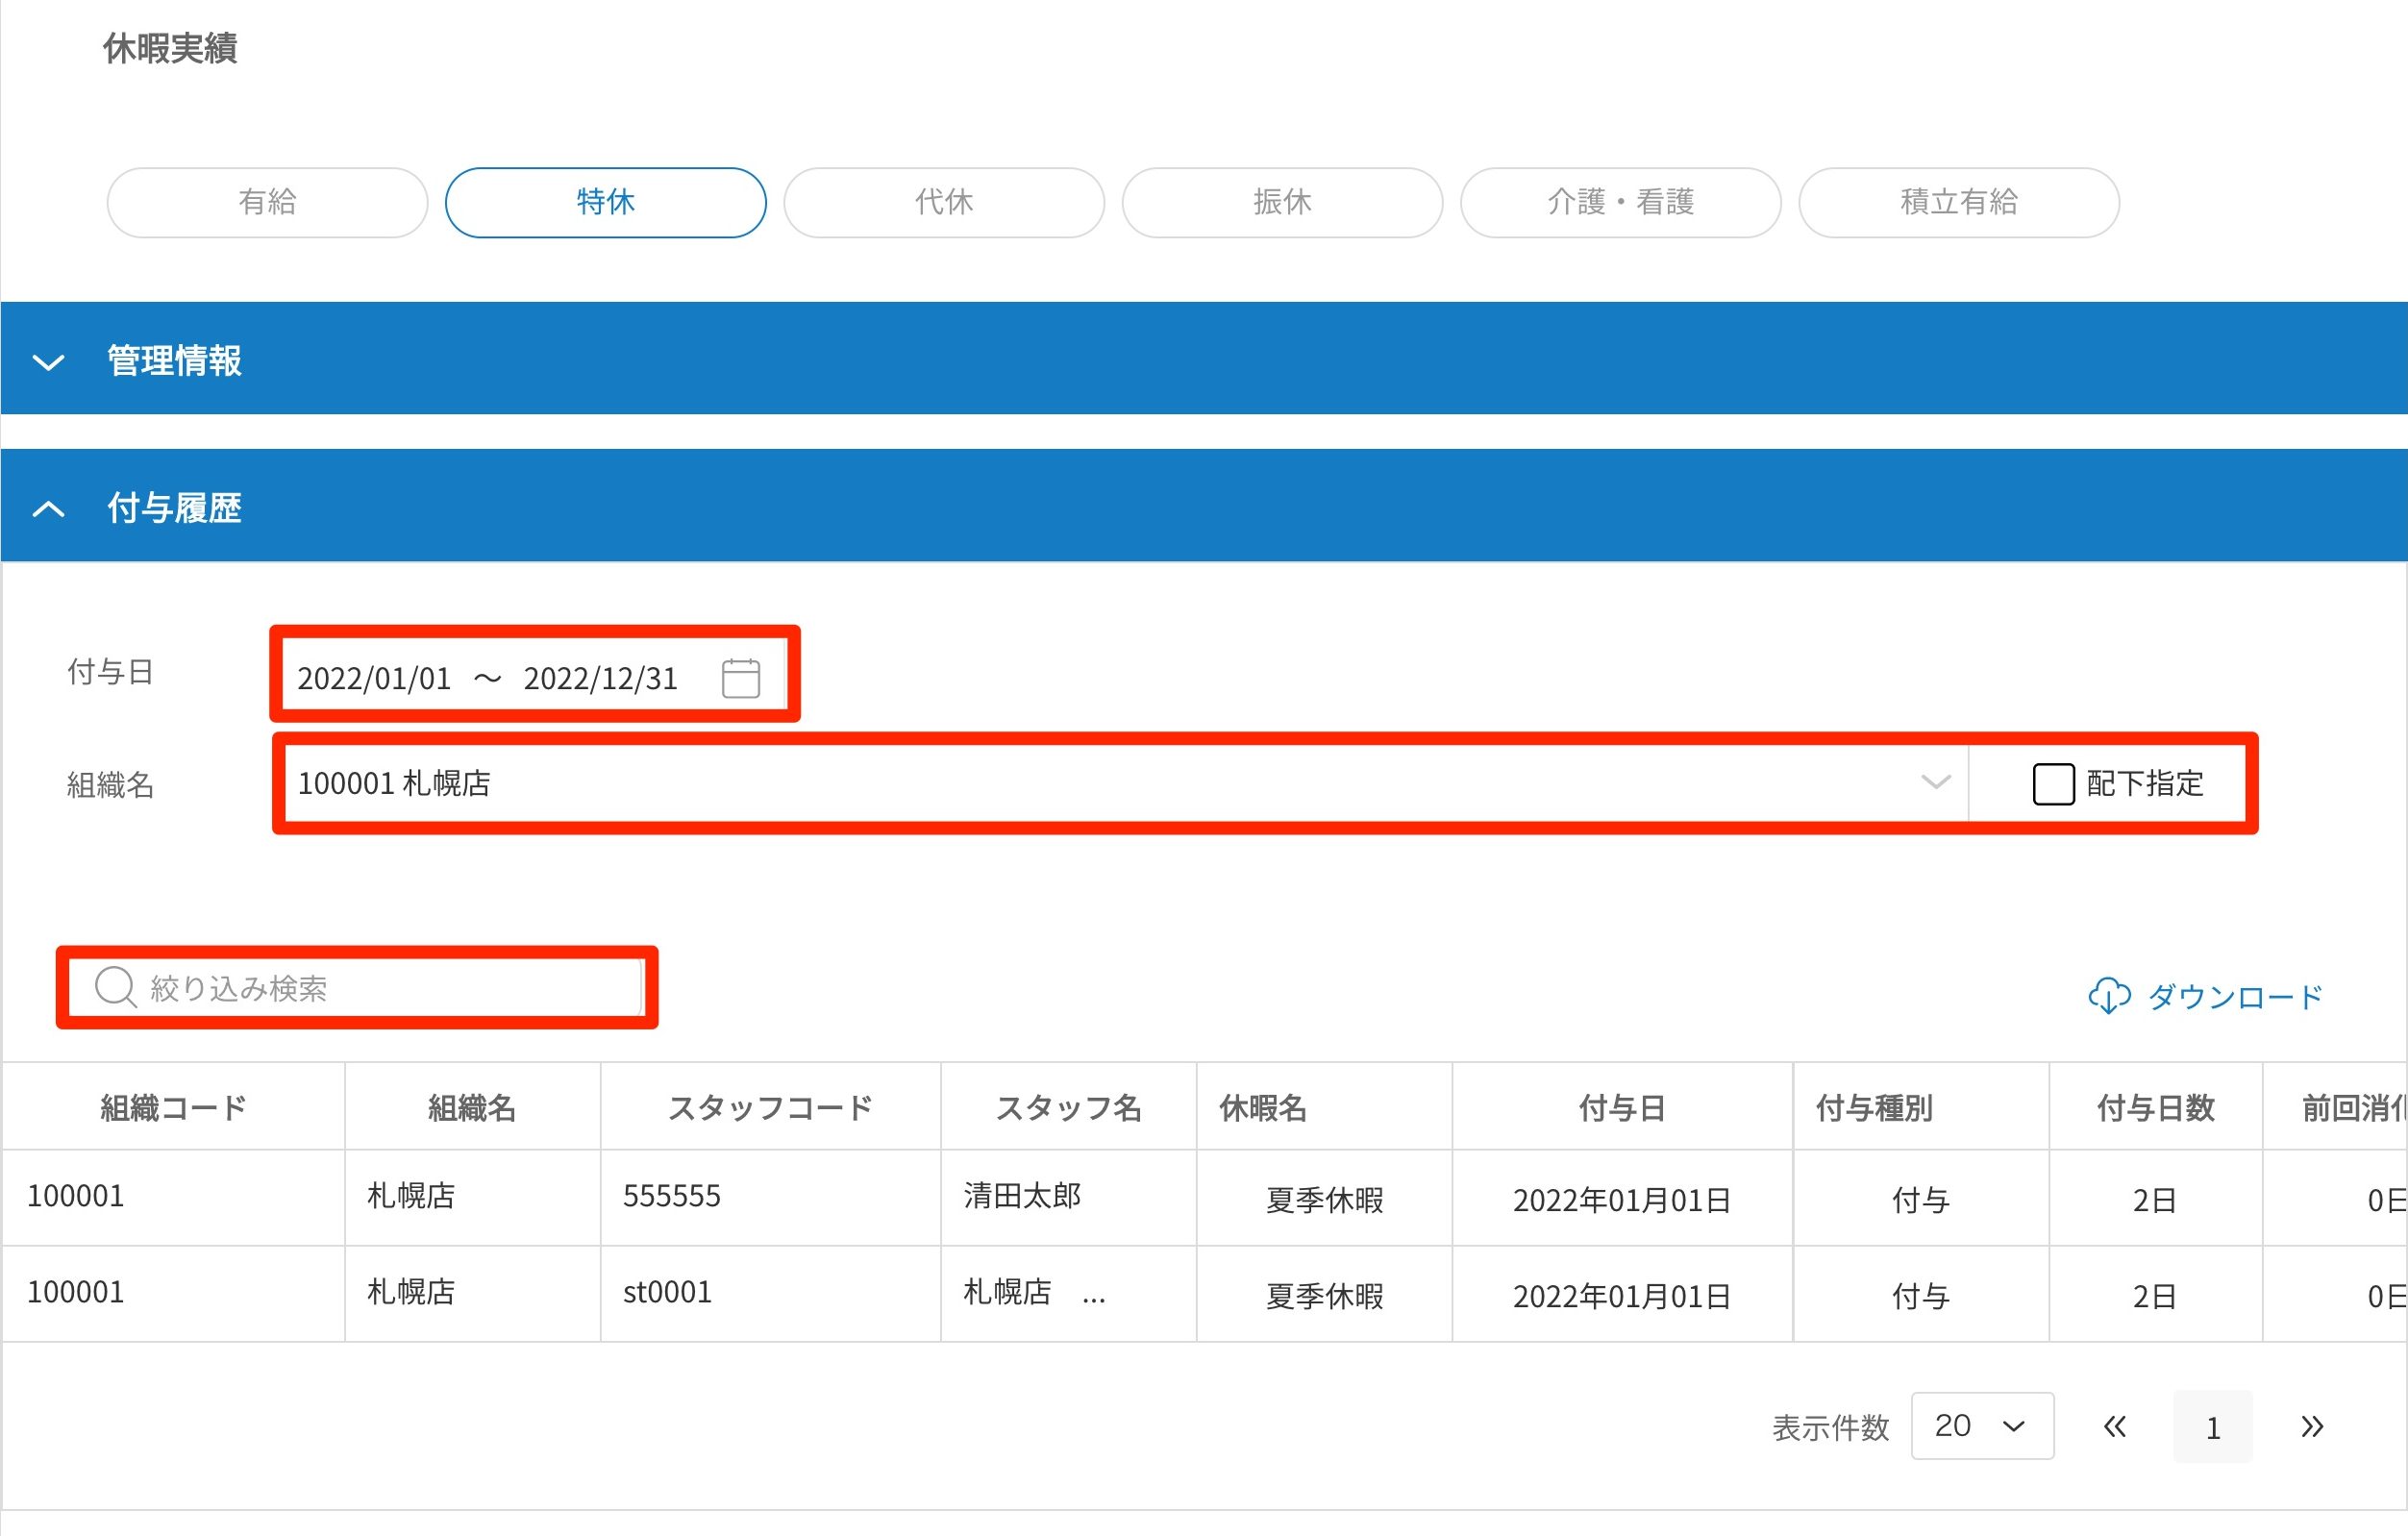The height and width of the screenshot is (1536, 2408).
Task: Collapse the 付与履歴 section
Action: (x=48, y=508)
